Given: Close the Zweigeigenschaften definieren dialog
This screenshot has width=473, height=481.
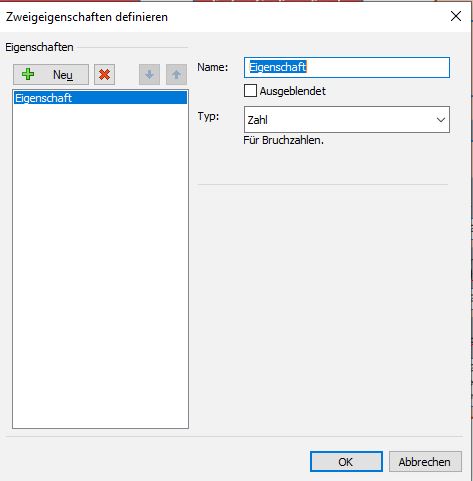Looking at the screenshot, I should 456,16.
